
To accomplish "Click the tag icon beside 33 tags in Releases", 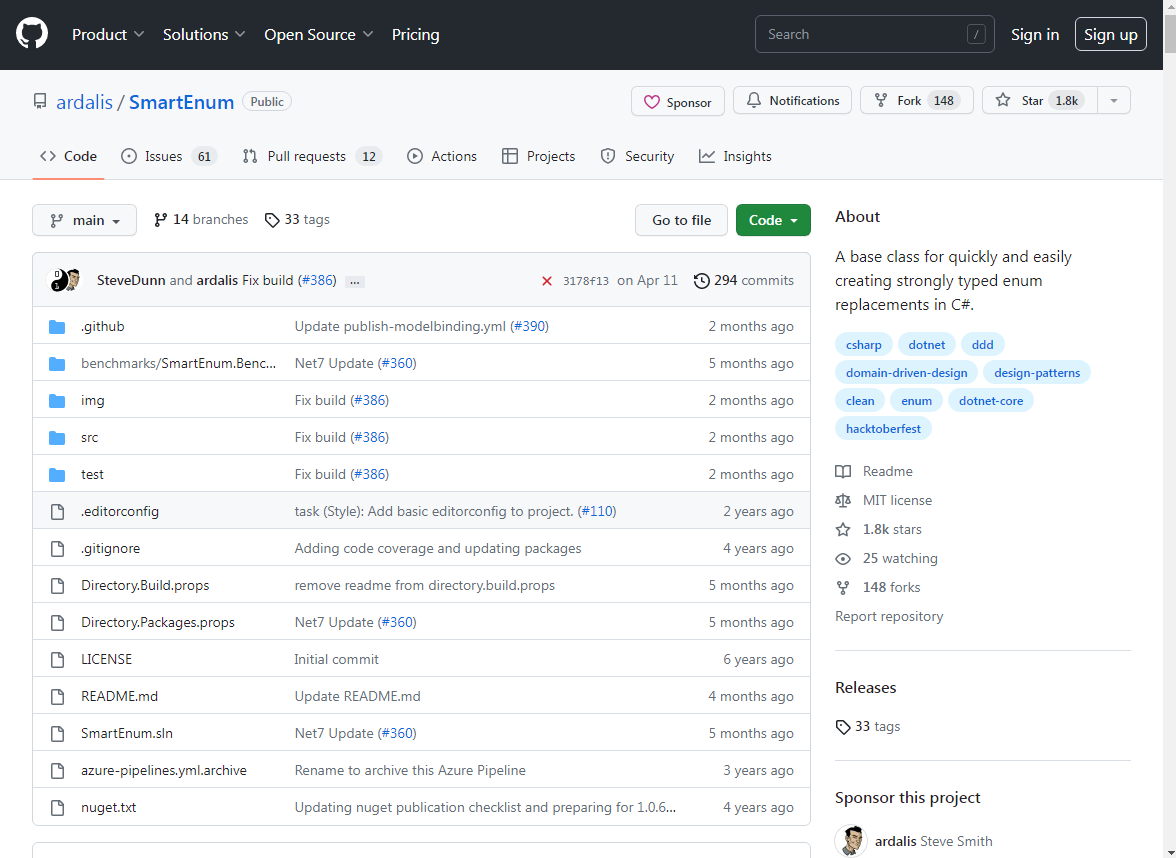I will point(843,727).
